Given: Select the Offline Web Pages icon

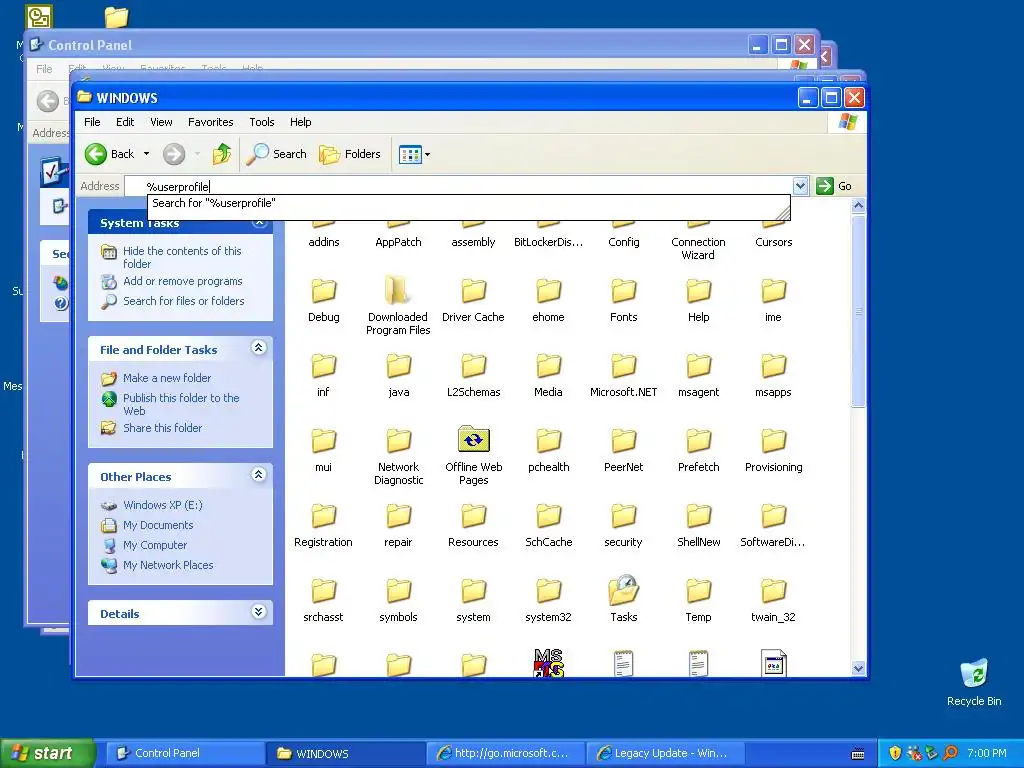Looking at the screenshot, I should pyautogui.click(x=473, y=440).
